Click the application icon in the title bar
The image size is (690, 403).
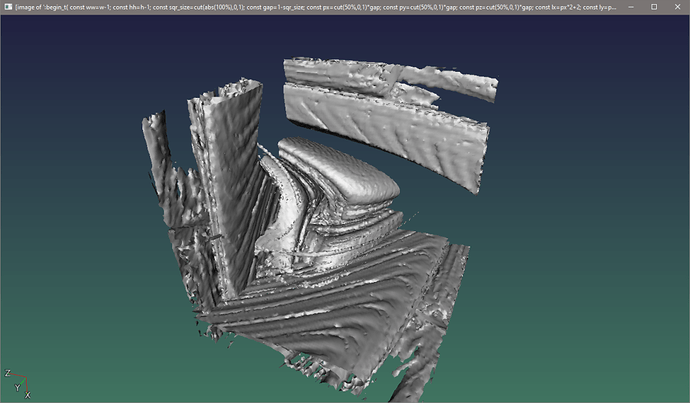coord(7,6)
